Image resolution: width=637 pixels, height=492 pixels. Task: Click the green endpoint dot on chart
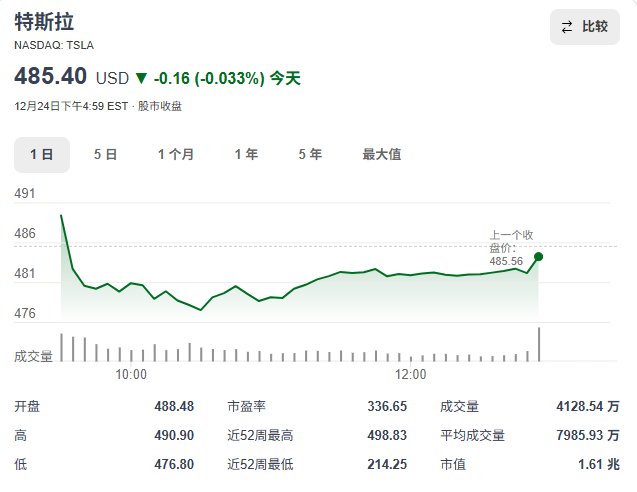tap(539, 257)
